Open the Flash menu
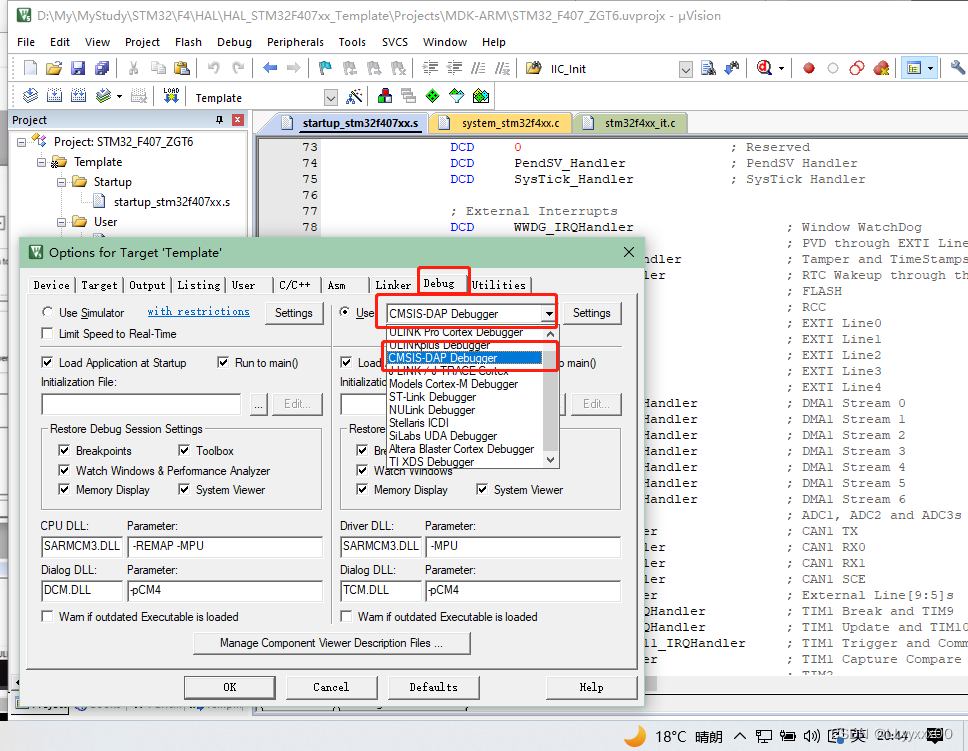The image size is (968, 751). (188, 42)
